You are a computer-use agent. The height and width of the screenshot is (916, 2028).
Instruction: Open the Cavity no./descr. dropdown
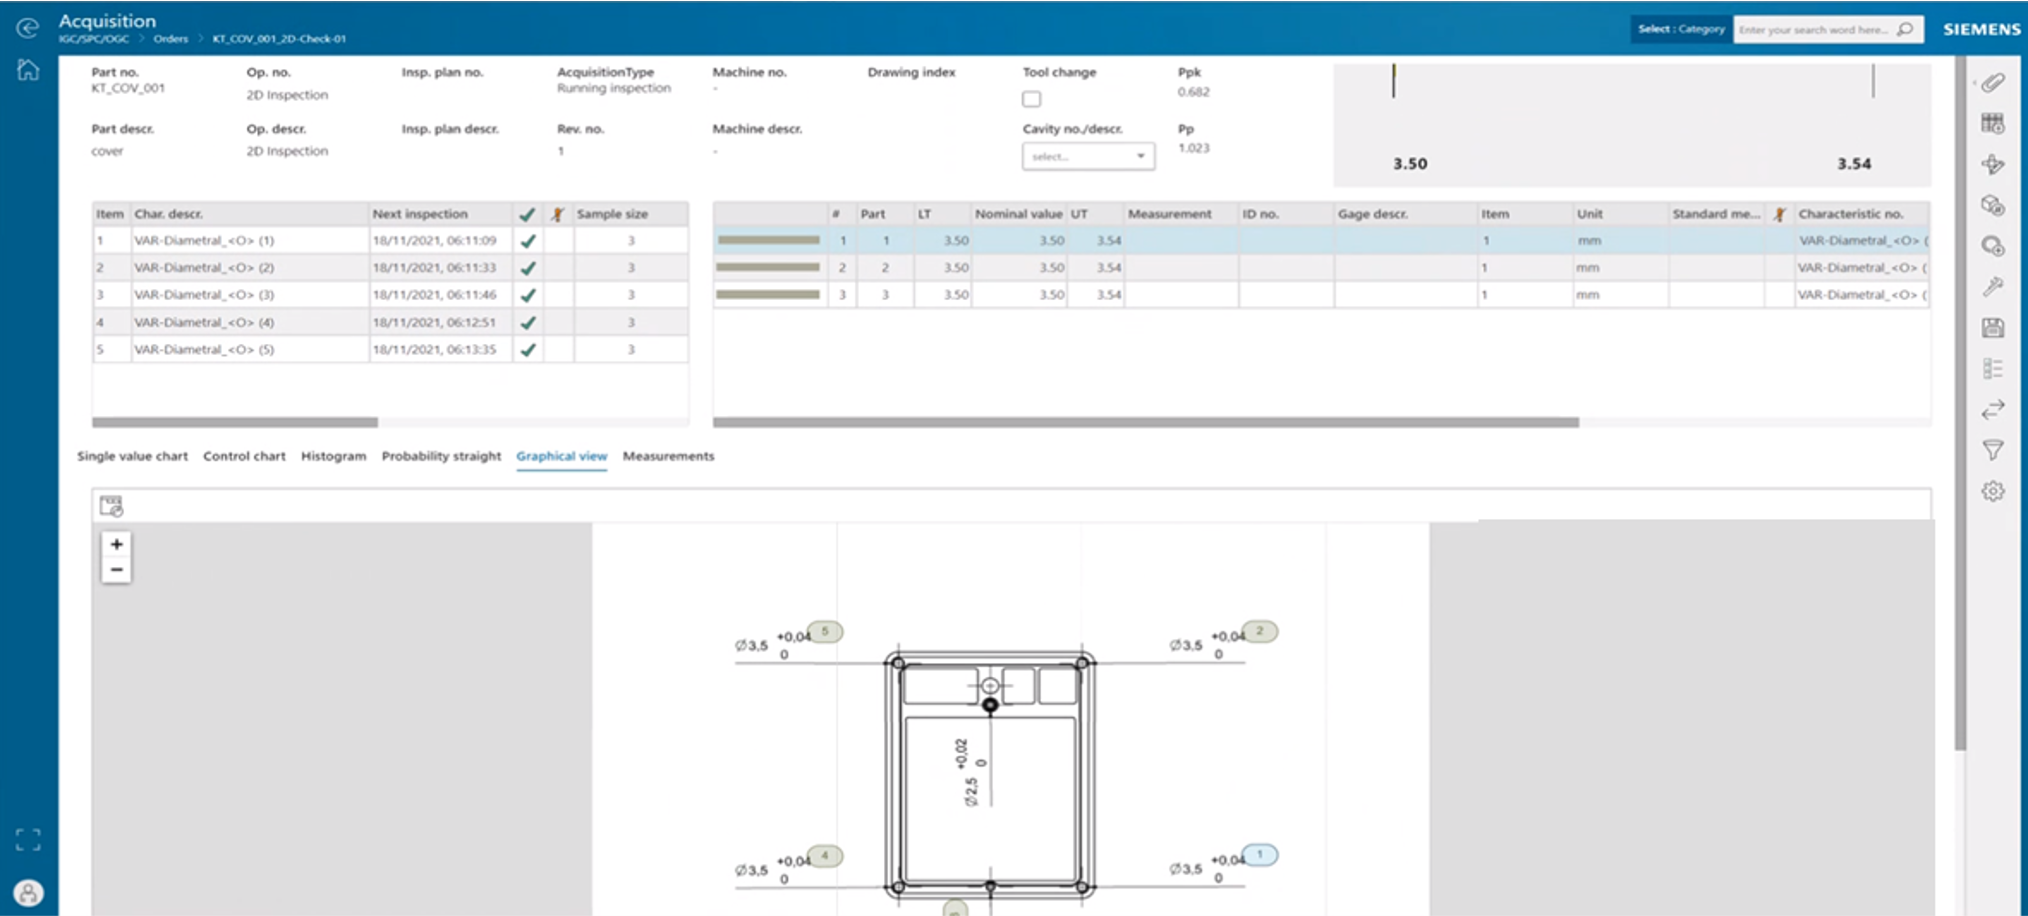(x=1087, y=156)
